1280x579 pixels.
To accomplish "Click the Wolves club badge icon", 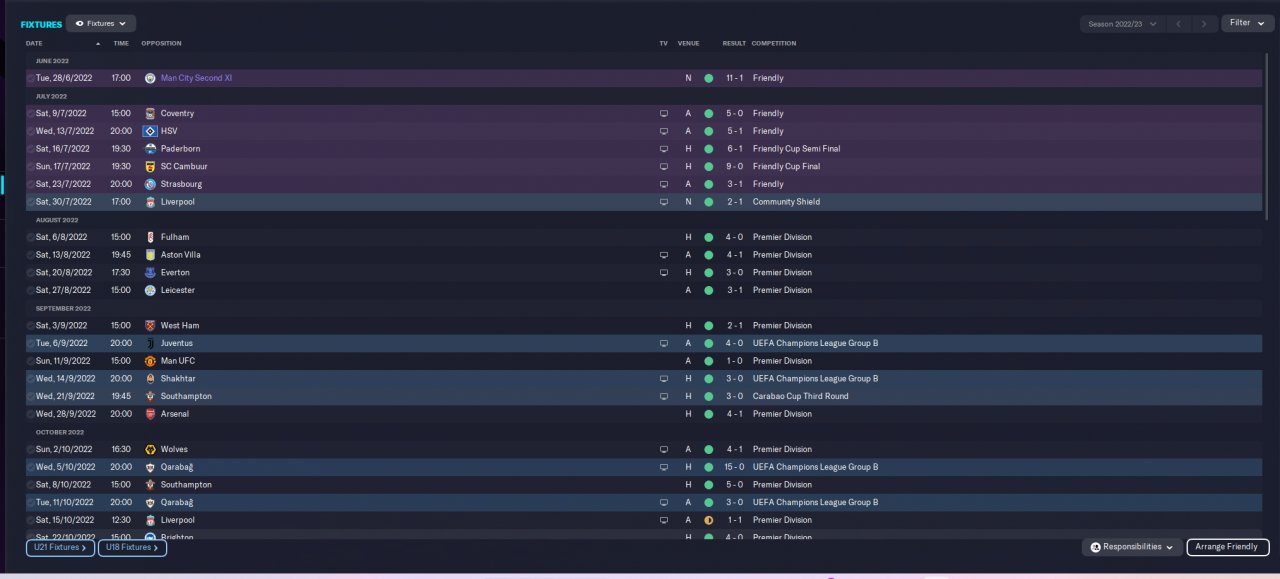I will pyautogui.click(x=150, y=449).
